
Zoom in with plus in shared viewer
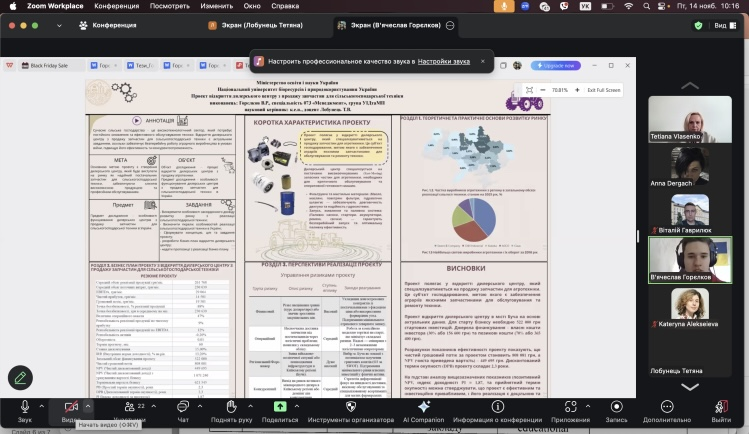point(577,90)
